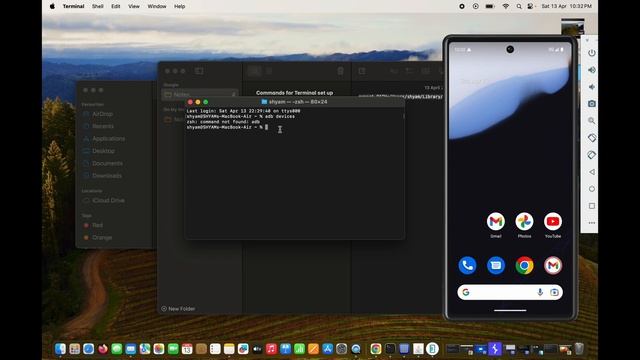Click the compose note icon in Notes

tap(362, 71)
